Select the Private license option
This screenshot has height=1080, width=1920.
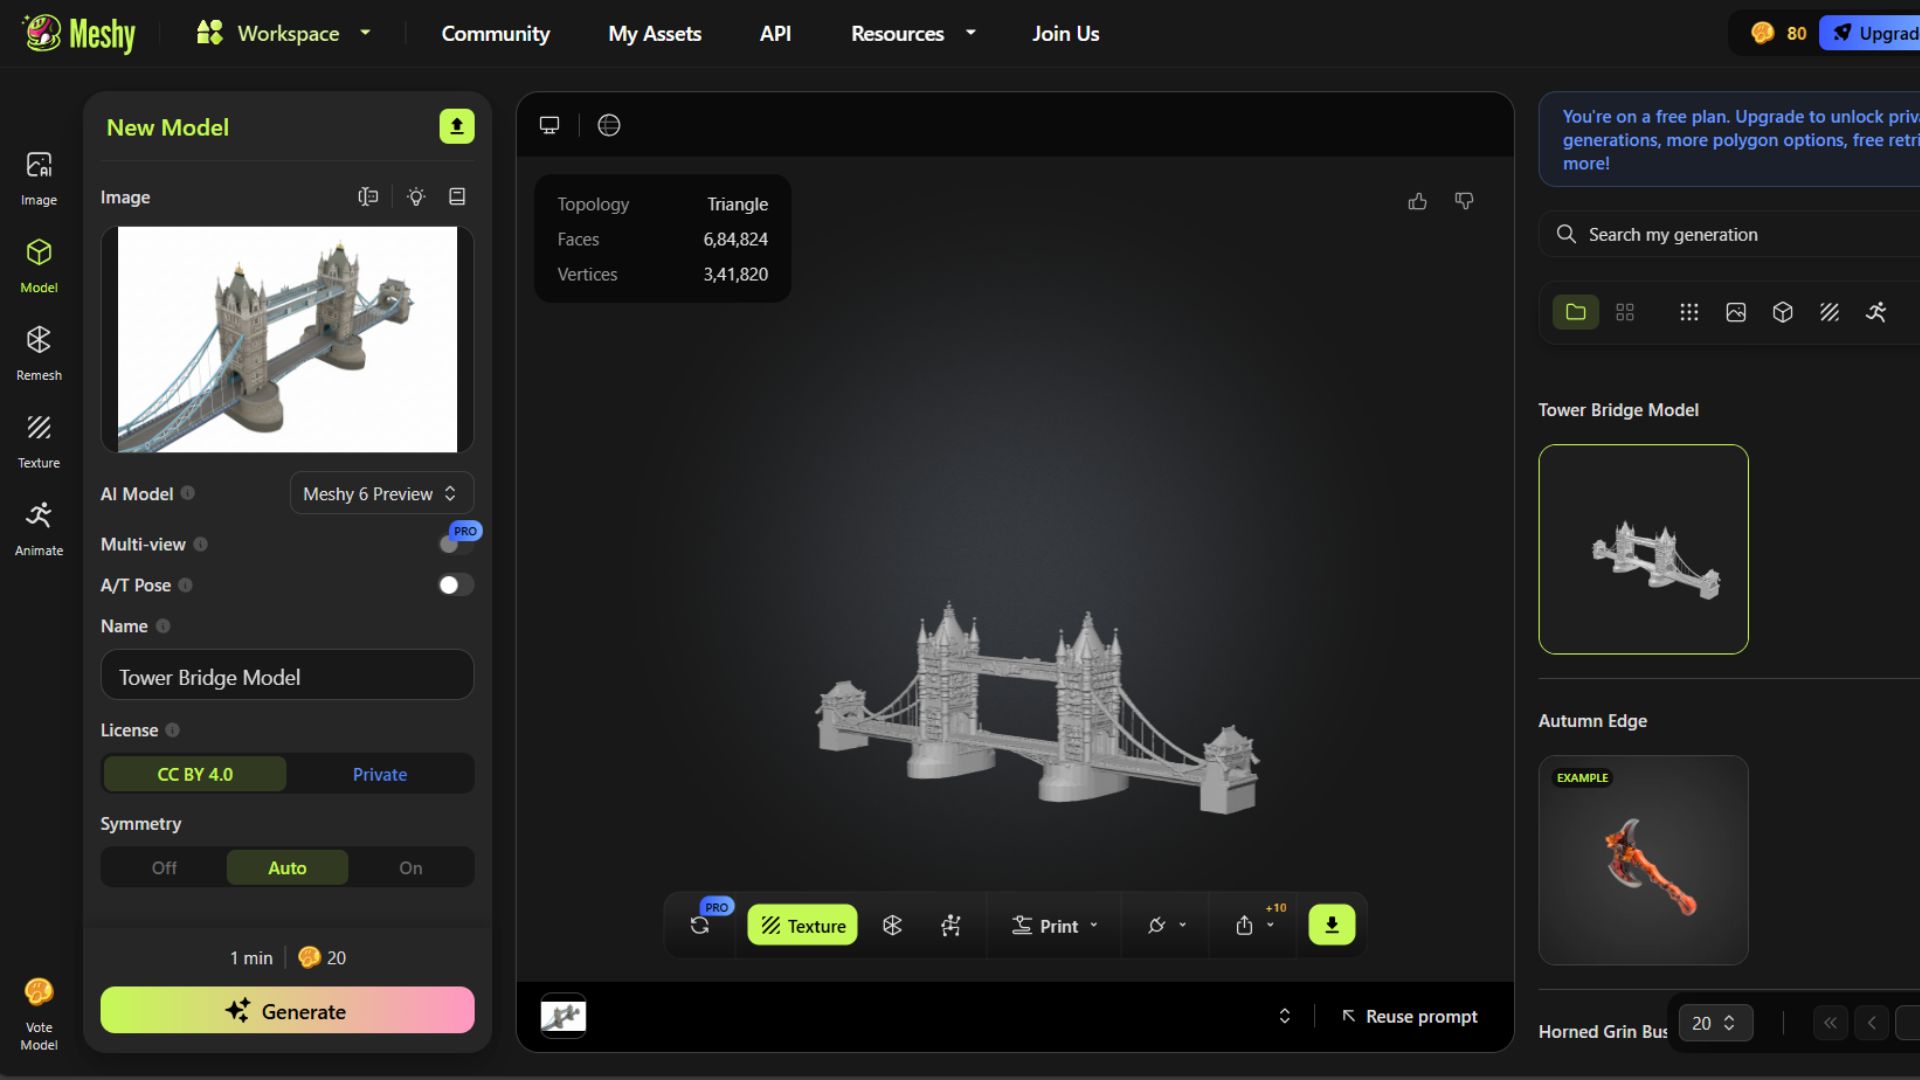[x=379, y=774]
